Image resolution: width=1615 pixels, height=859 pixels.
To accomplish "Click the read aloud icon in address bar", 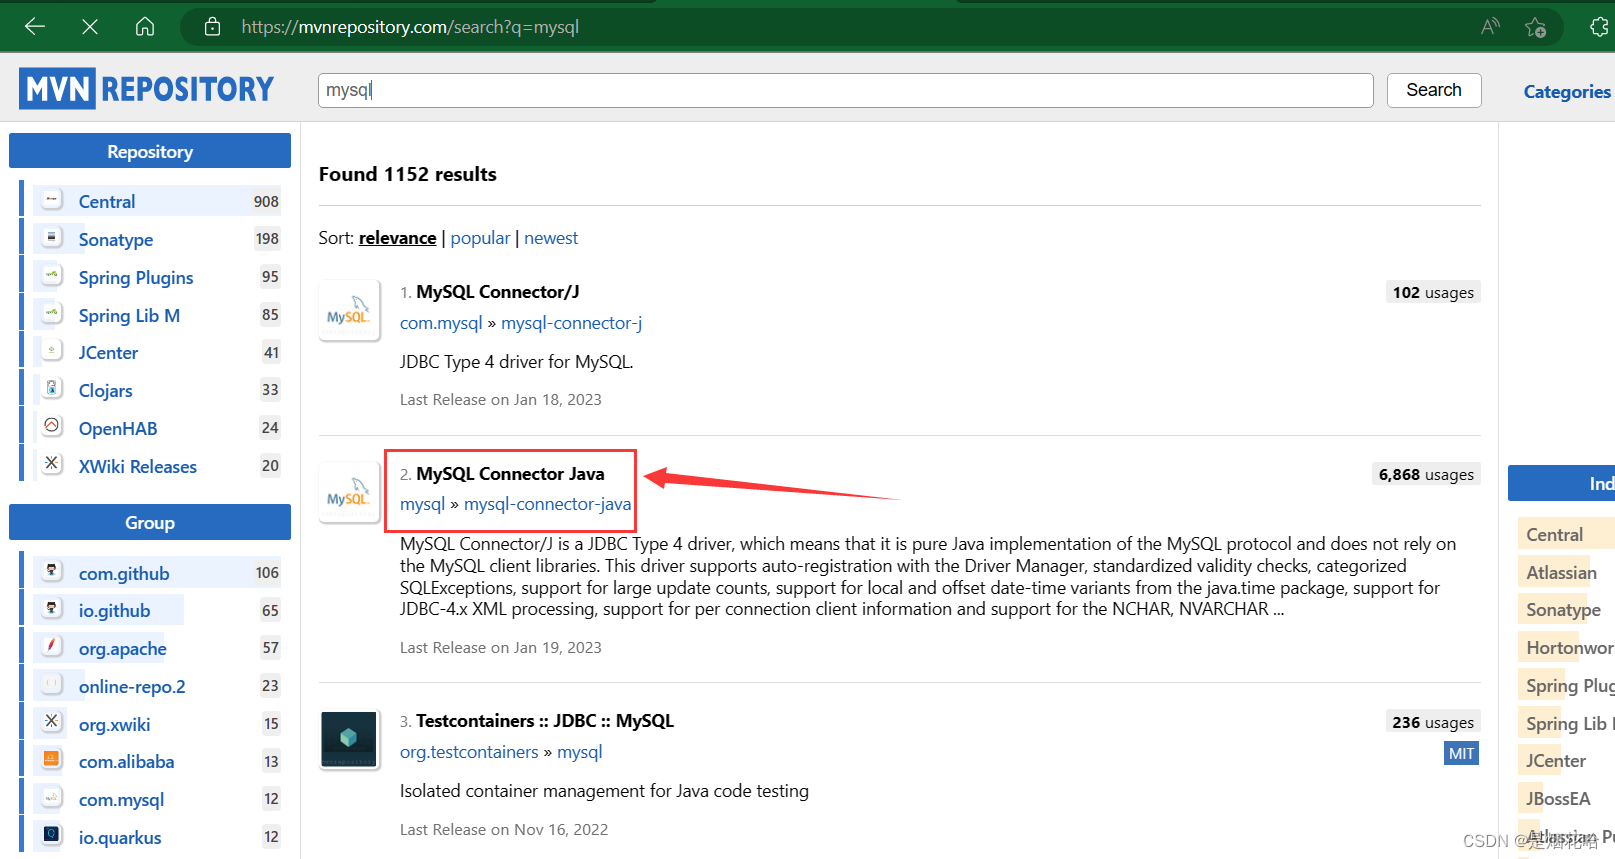I will 1490,27.
